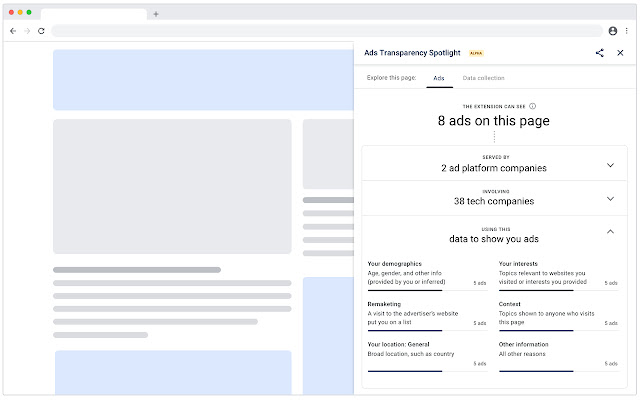Click the share icon in panel header
The image size is (640, 400).
[599, 53]
